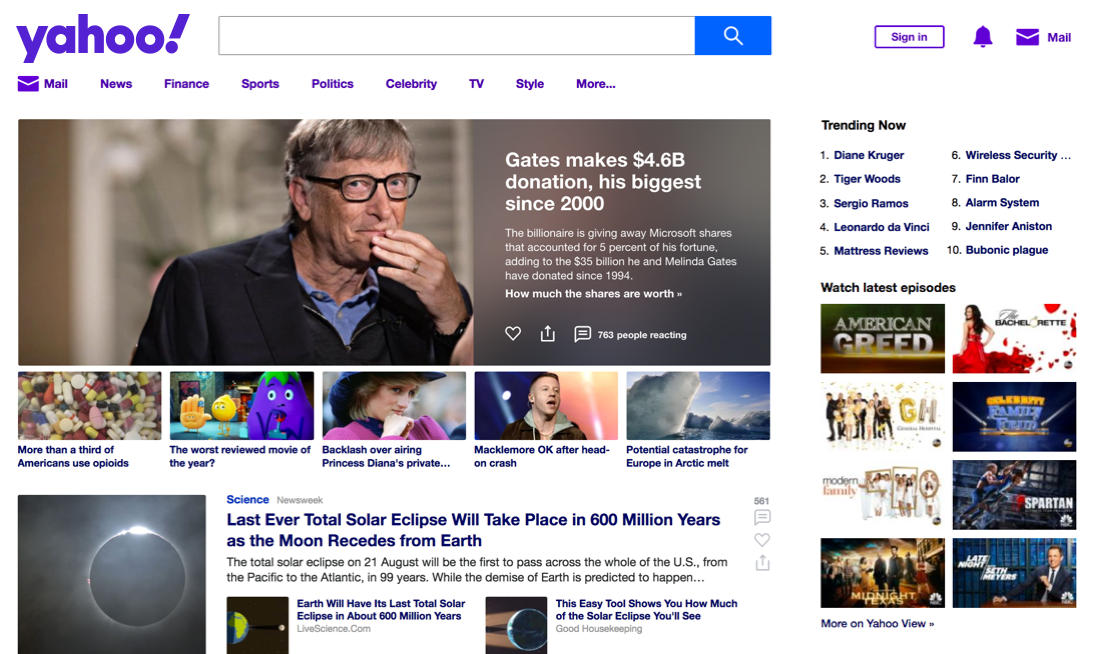Open comments icon on Gates story
The width and height of the screenshot is (1094, 654).
click(582, 334)
